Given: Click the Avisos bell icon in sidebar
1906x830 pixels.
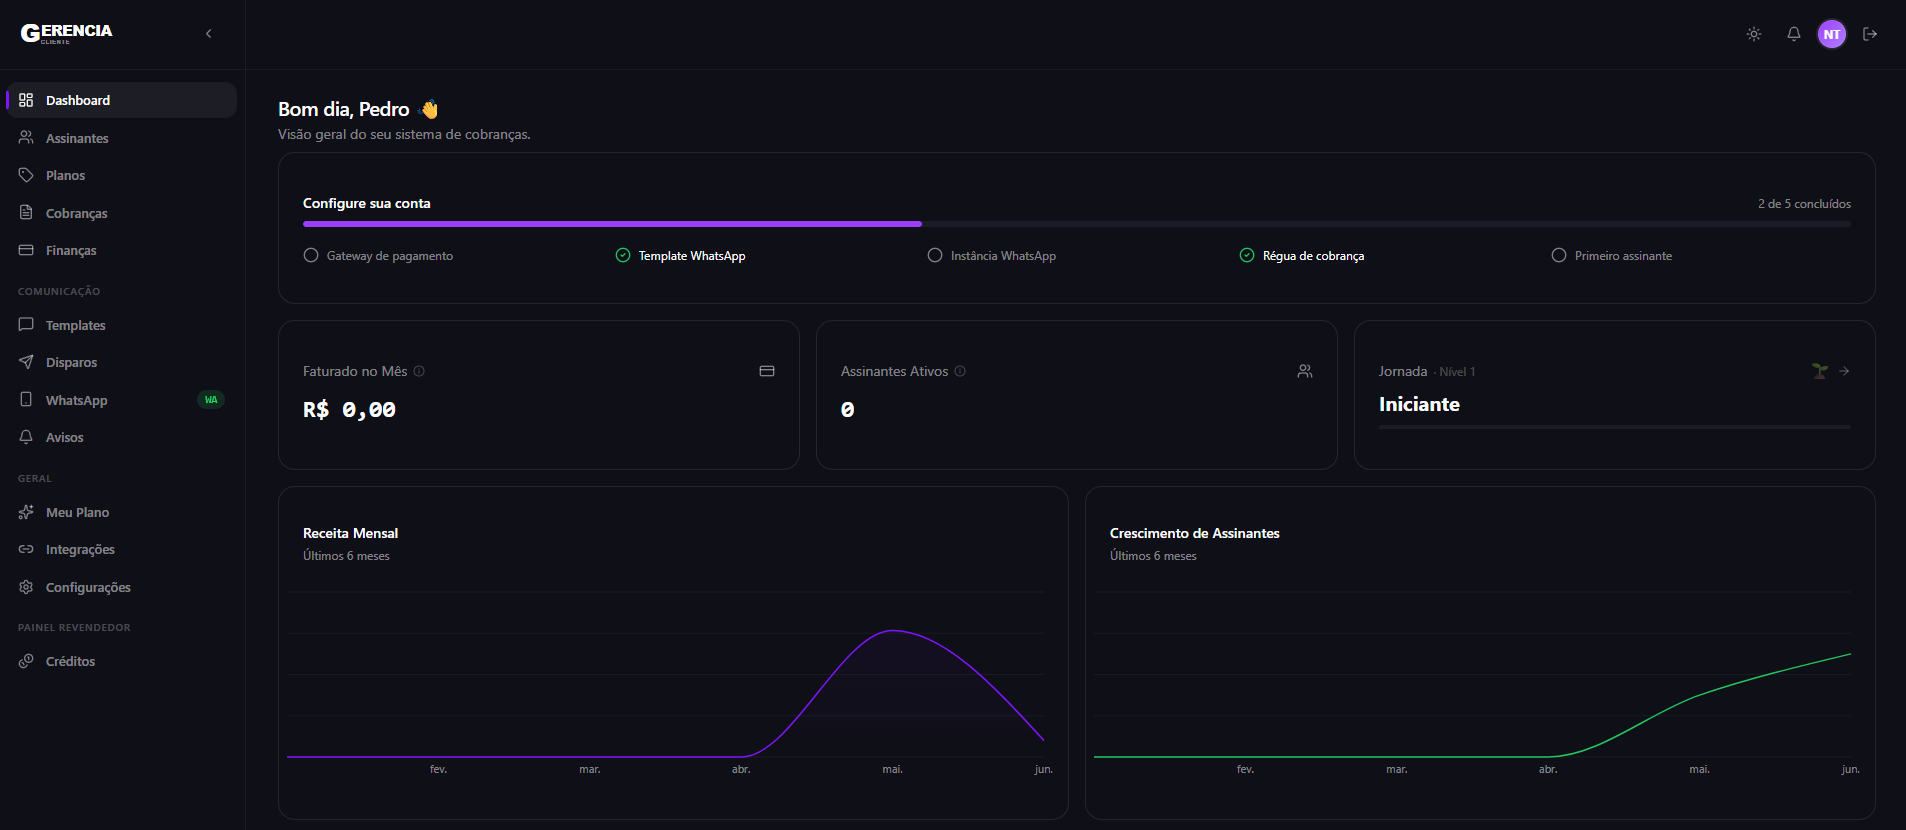Looking at the screenshot, I should (26, 437).
